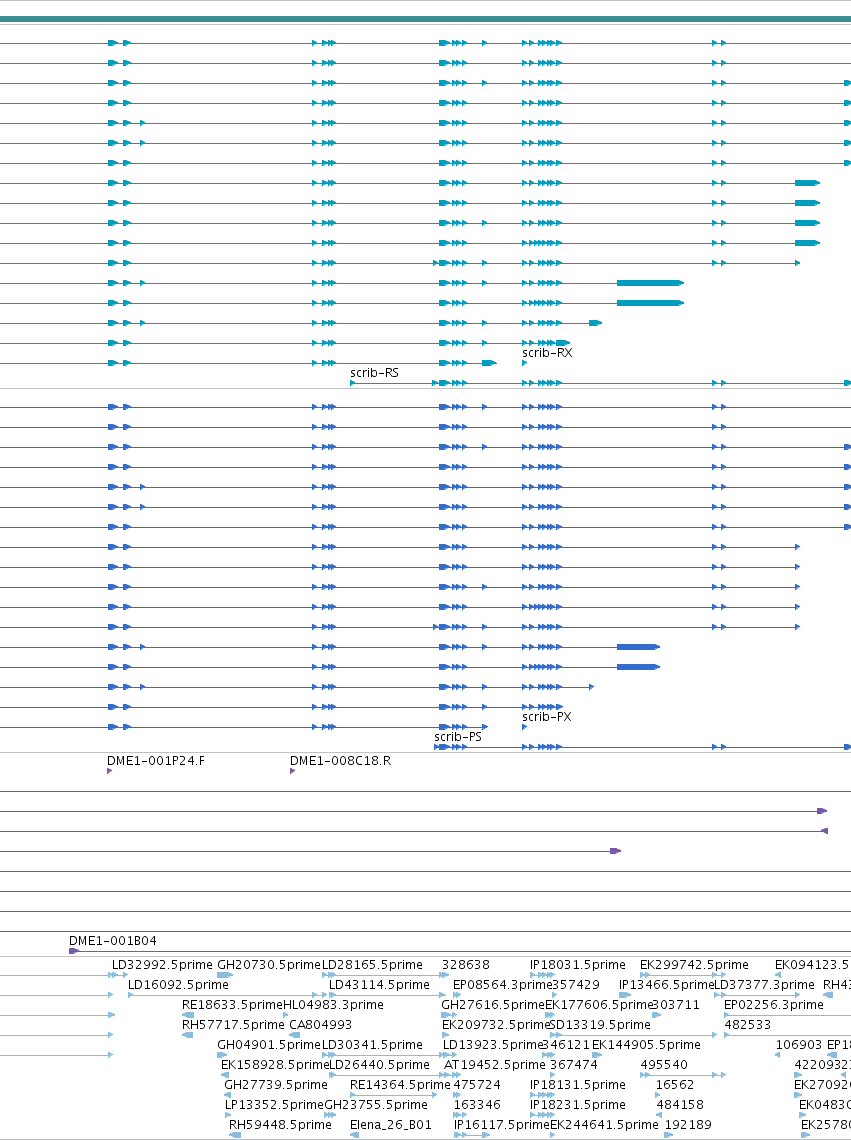Click the LD28165.5prime EST label
The height and width of the screenshot is (1140, 851).
[x=372, y=965]
